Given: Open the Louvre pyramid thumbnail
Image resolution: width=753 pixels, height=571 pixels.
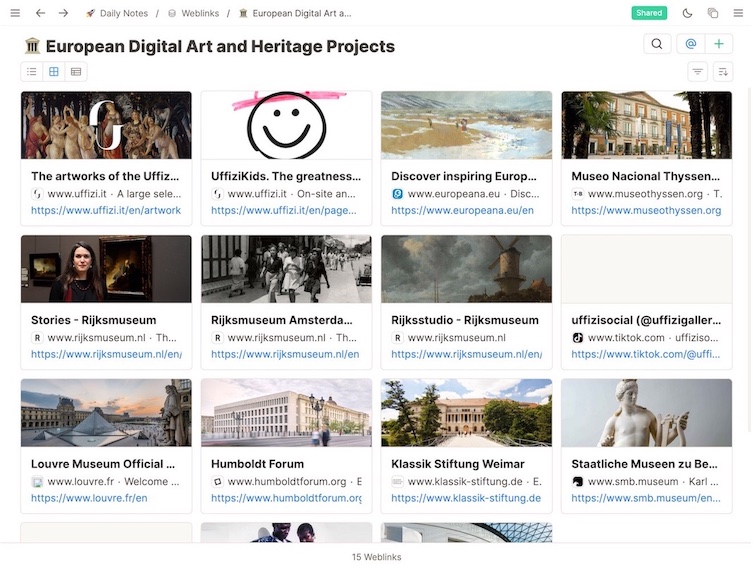Looking at the screenshot, I should tap(106, 413).
